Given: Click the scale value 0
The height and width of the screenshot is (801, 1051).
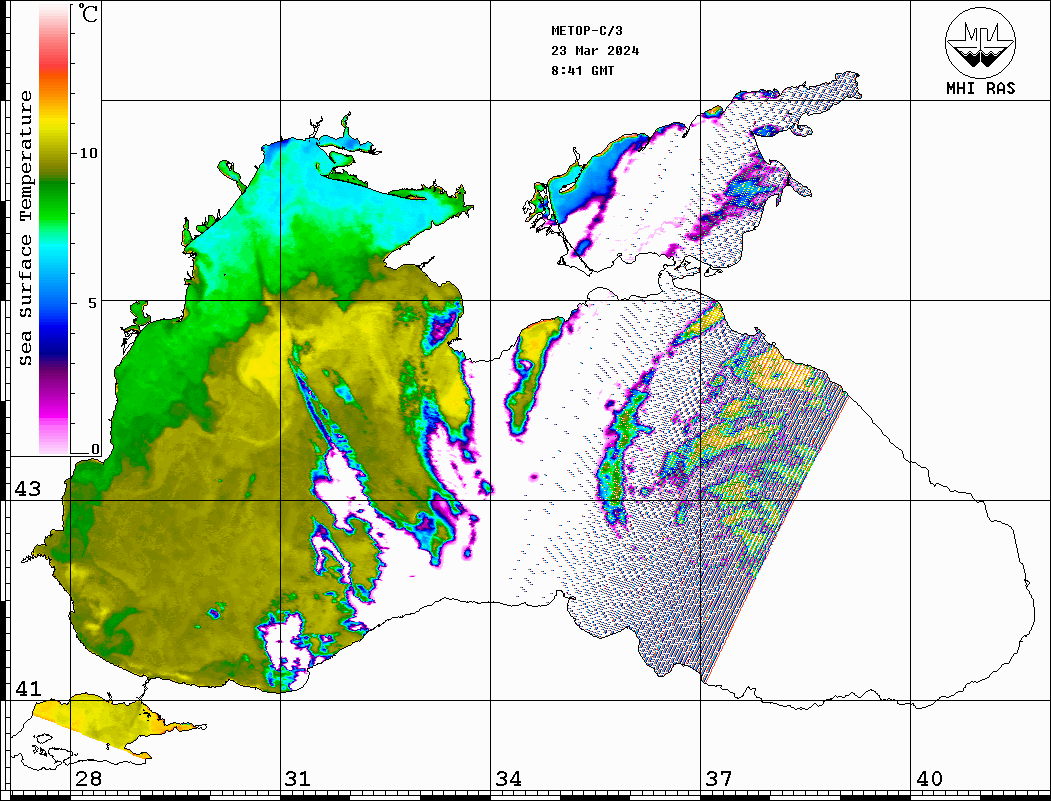Looking at the screenshot, I should point(95,450).
